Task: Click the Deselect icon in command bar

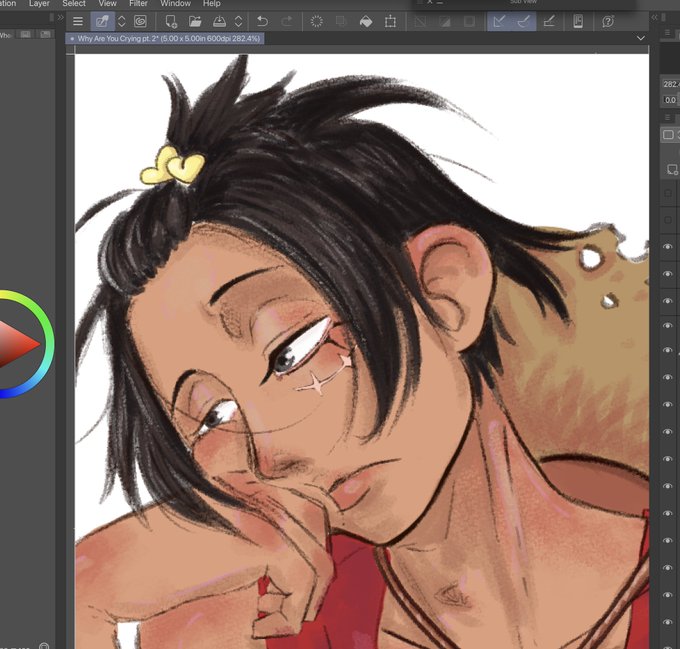Action: (420, 21)
